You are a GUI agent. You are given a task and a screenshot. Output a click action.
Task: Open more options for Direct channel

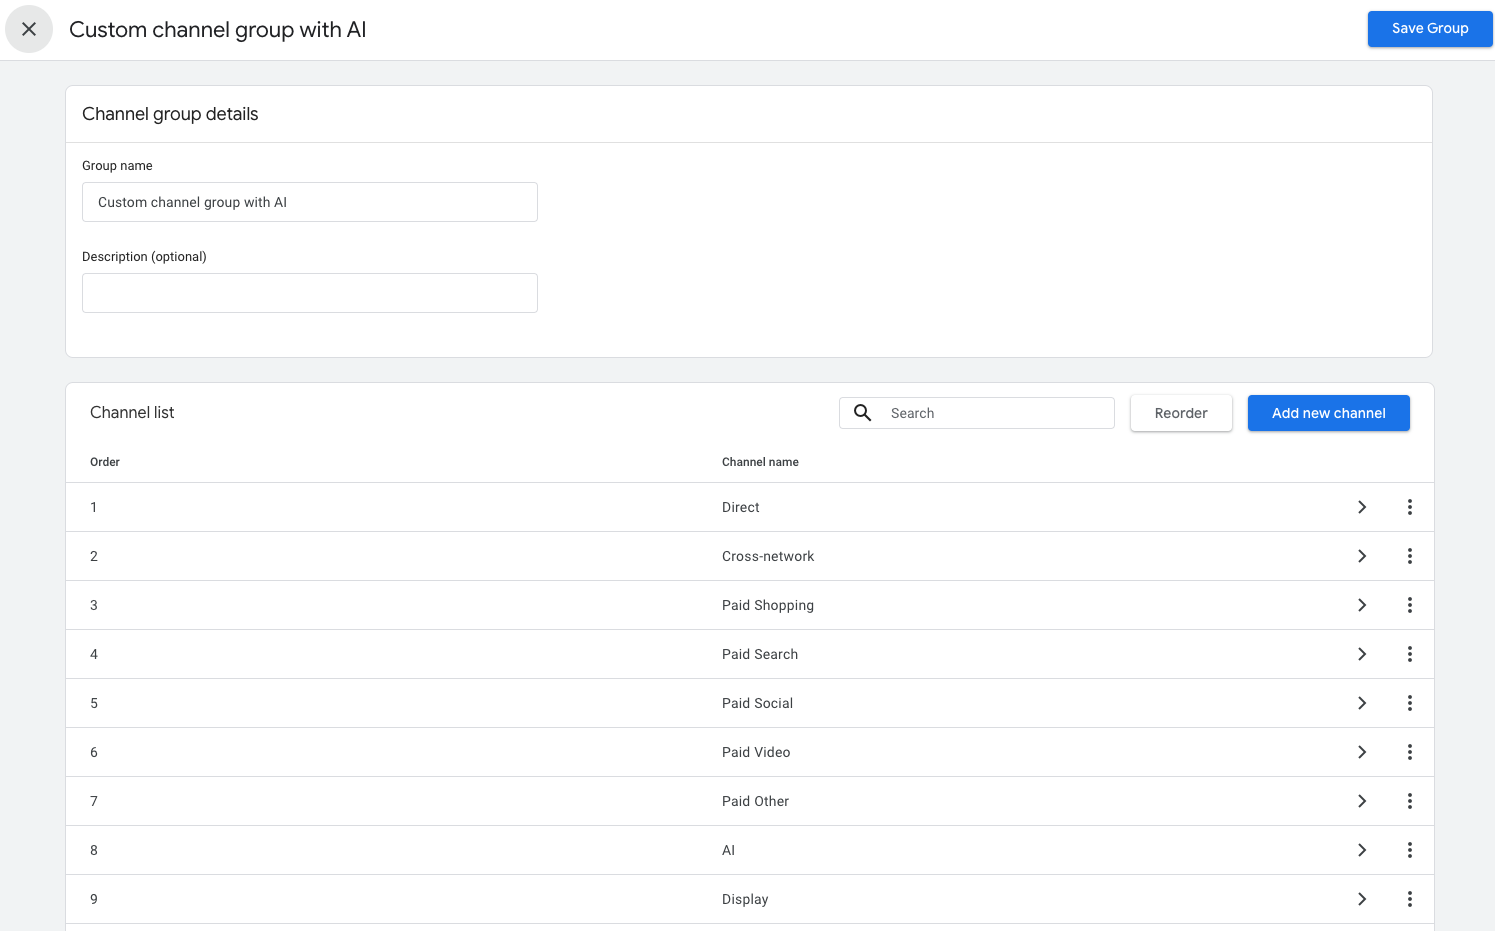point(1410,507)
